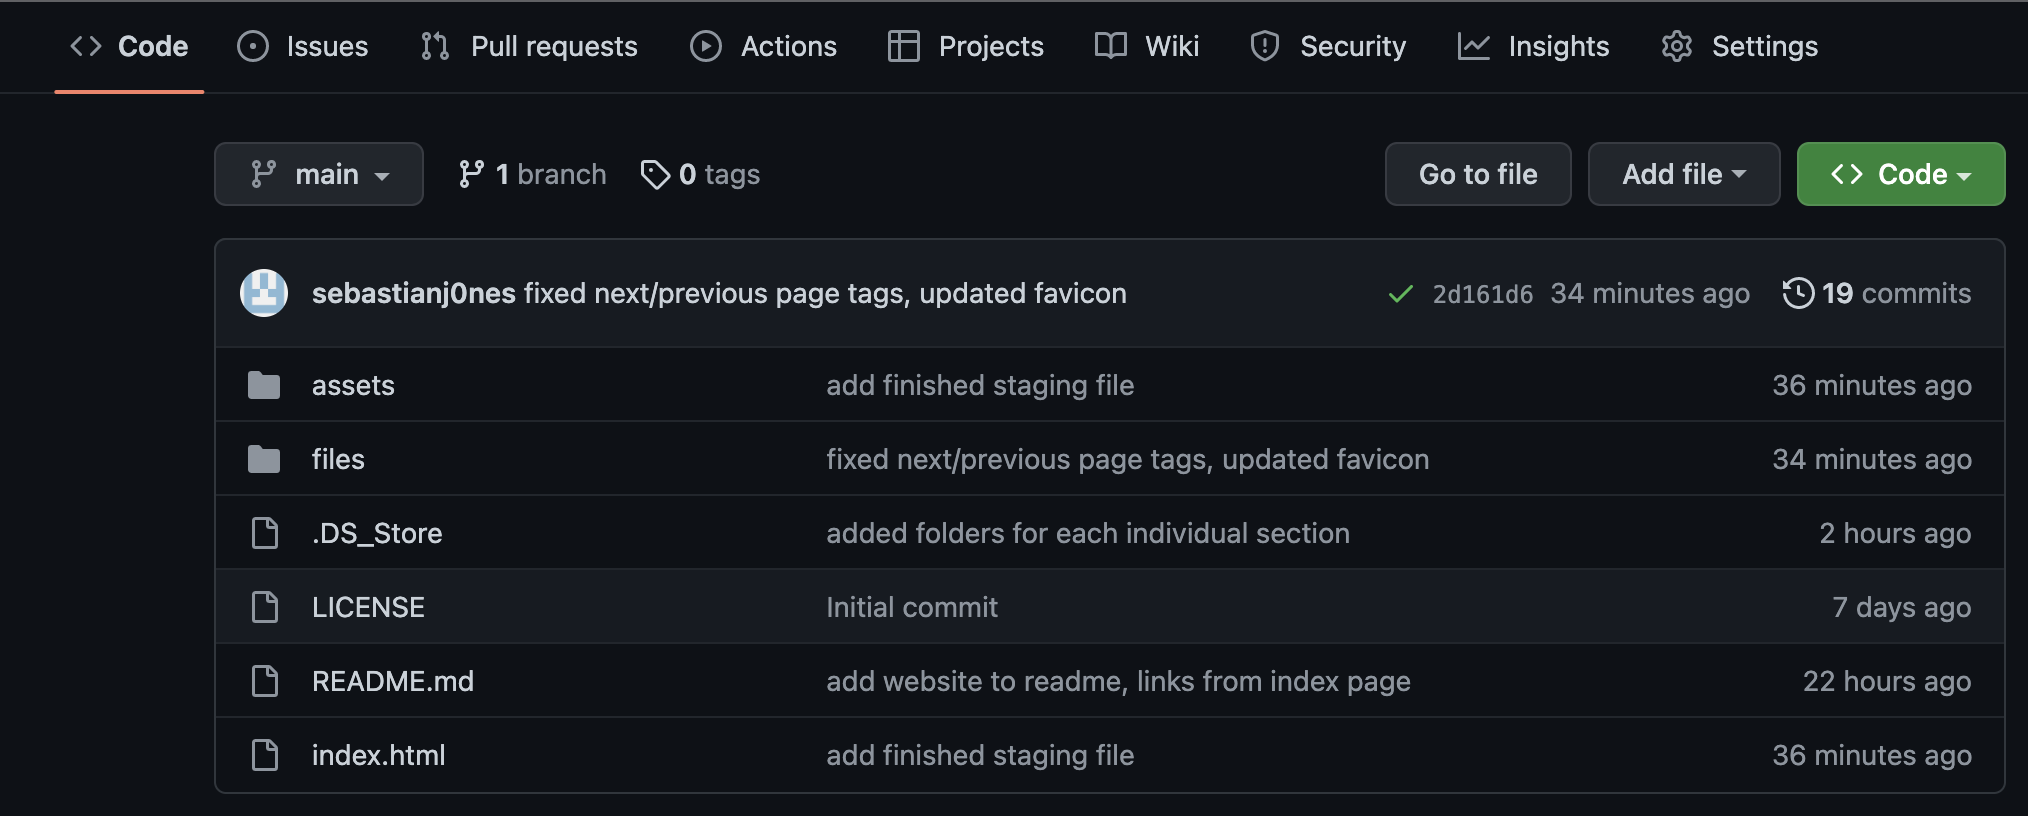Go to the Actions tab
The image size is (2028, 816).
(x=763, y=46)
